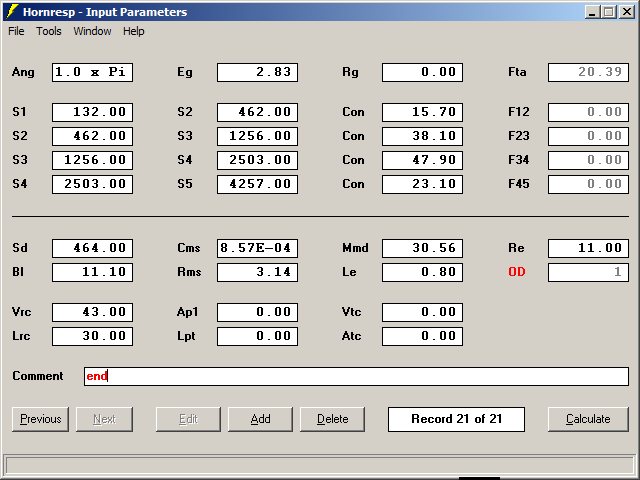Select the Rg field 0.00
This screenshot has height=480, width=640.
(x=422, y=72)
